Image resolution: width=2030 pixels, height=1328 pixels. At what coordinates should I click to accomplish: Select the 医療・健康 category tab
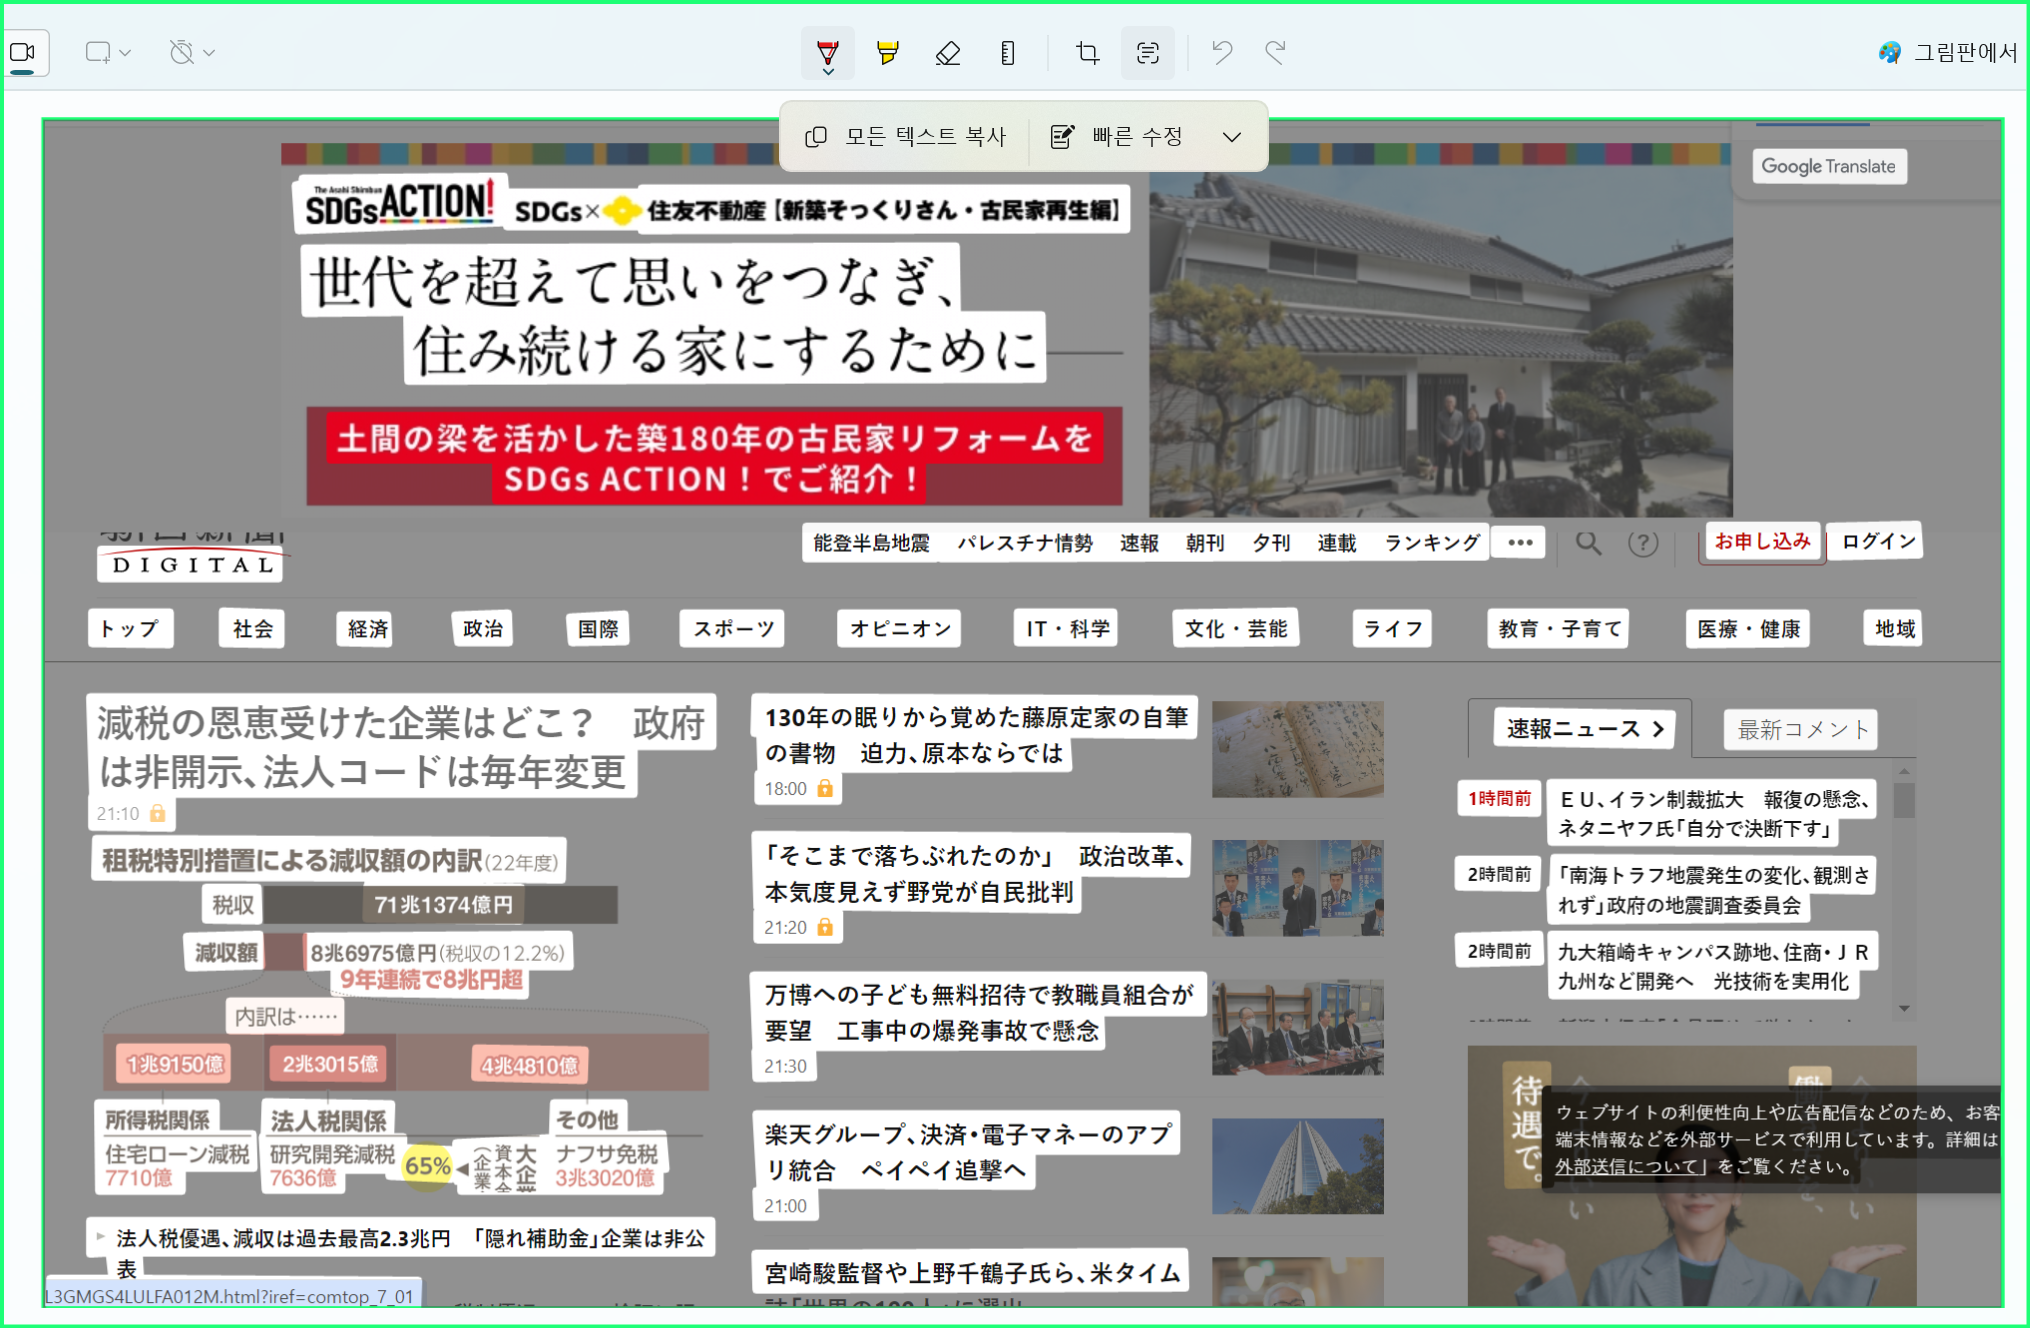pos(1747,629)
